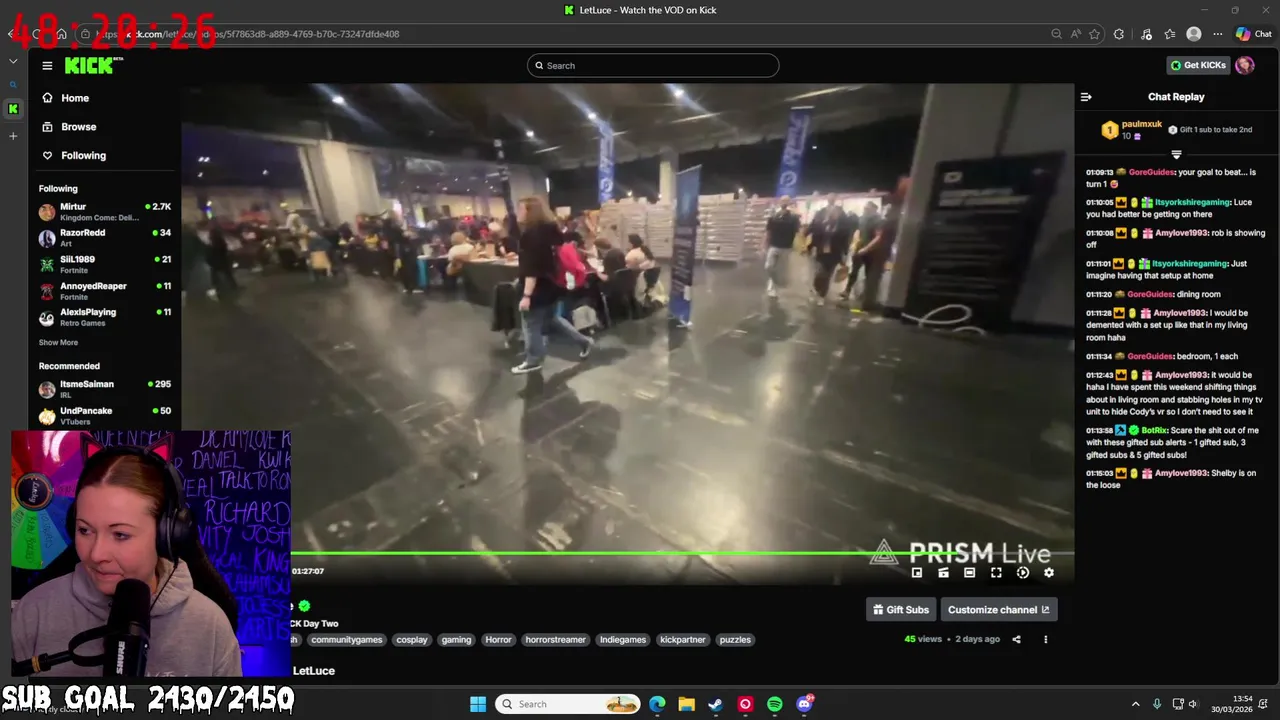Show hidden system tray icons
1280x720 pixels.
tap(1135, 704)
